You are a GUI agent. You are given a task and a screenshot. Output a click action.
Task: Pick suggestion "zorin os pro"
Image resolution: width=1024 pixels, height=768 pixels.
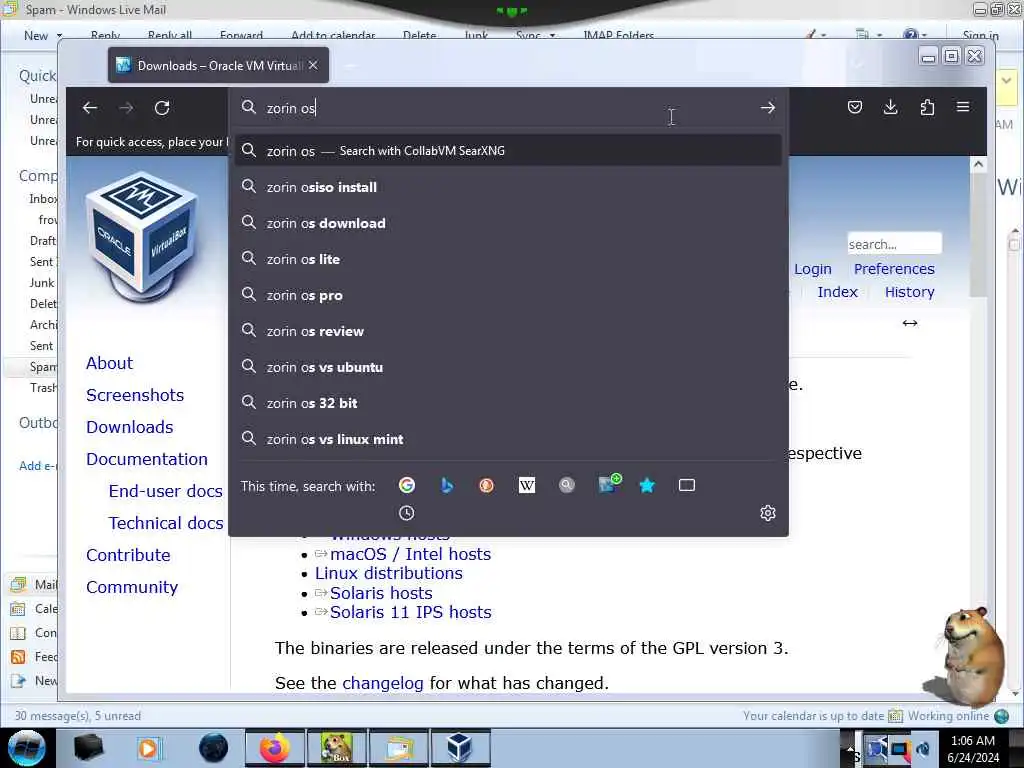(x=509, y=295)
